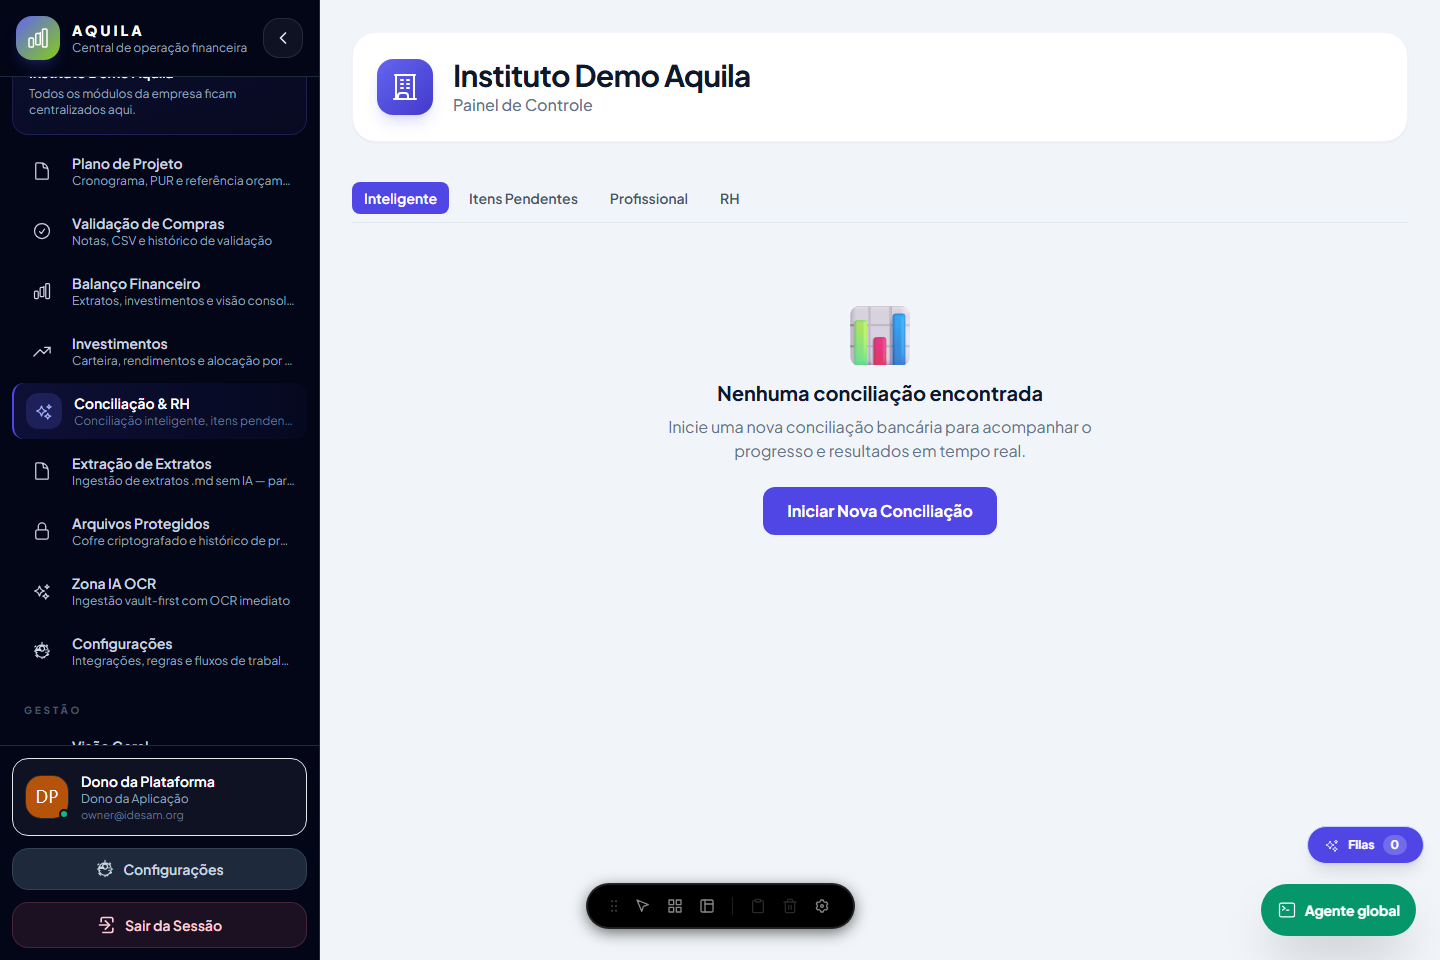Click Sair da Sessão to log out
The height and width of the screenshot is (960, 1440).
159,925
